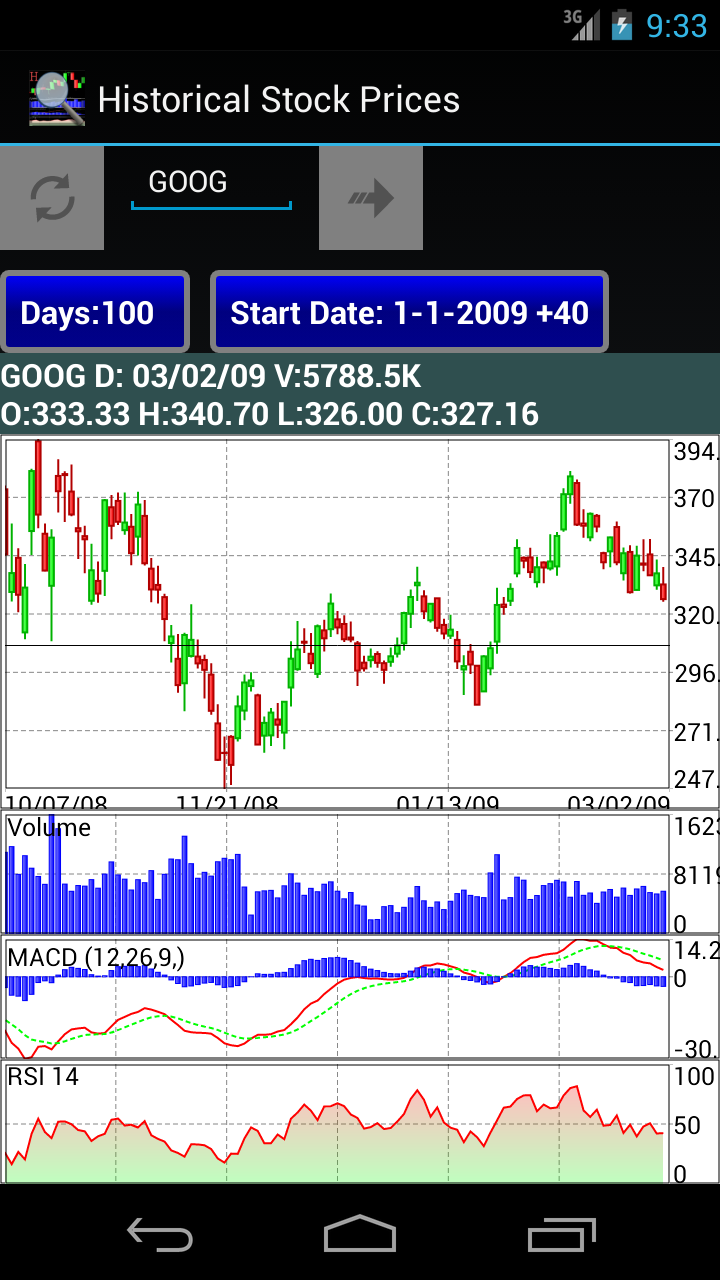The image size is (720, 1280).
Task: Tap the GOOG D: 03/02/09 V:5788.5K line
Action: tap(211, 377)
